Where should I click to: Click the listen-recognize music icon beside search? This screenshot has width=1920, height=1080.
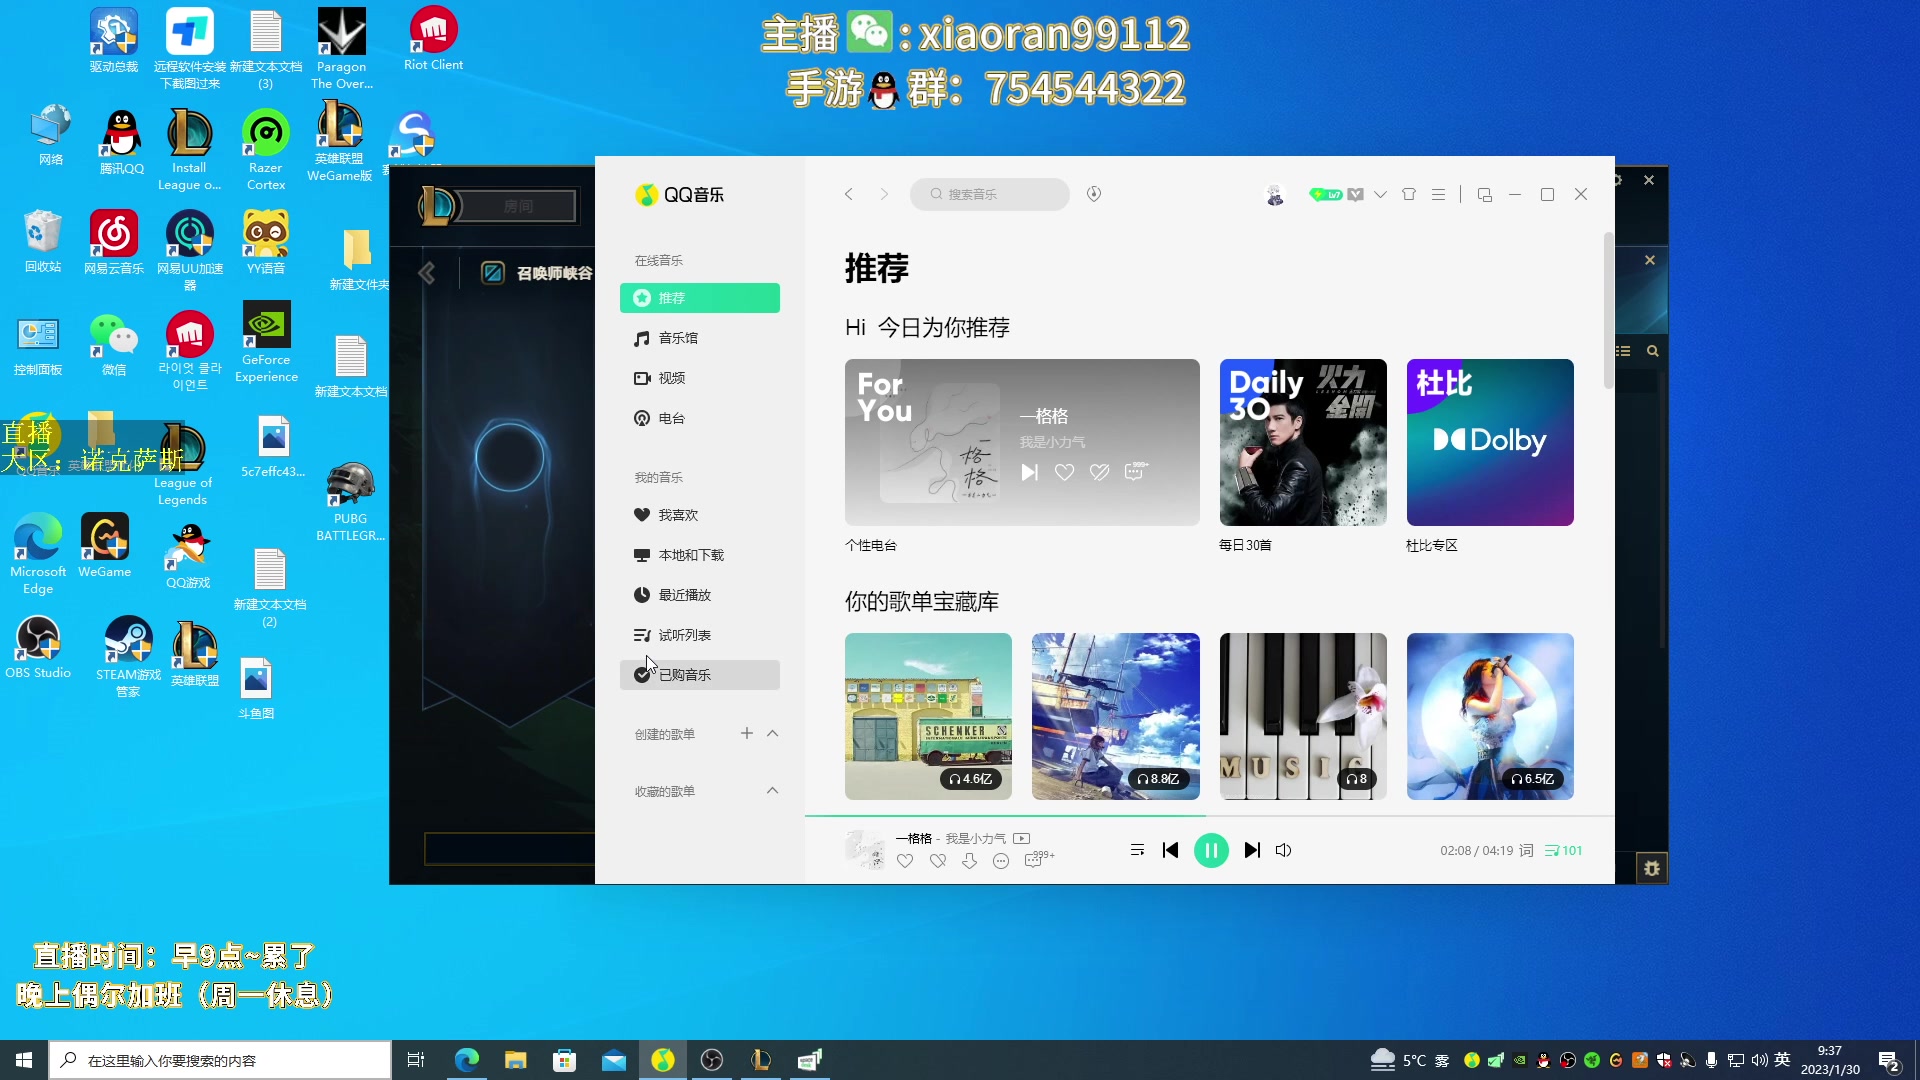pyautogui.click(x=1094, y=194)
